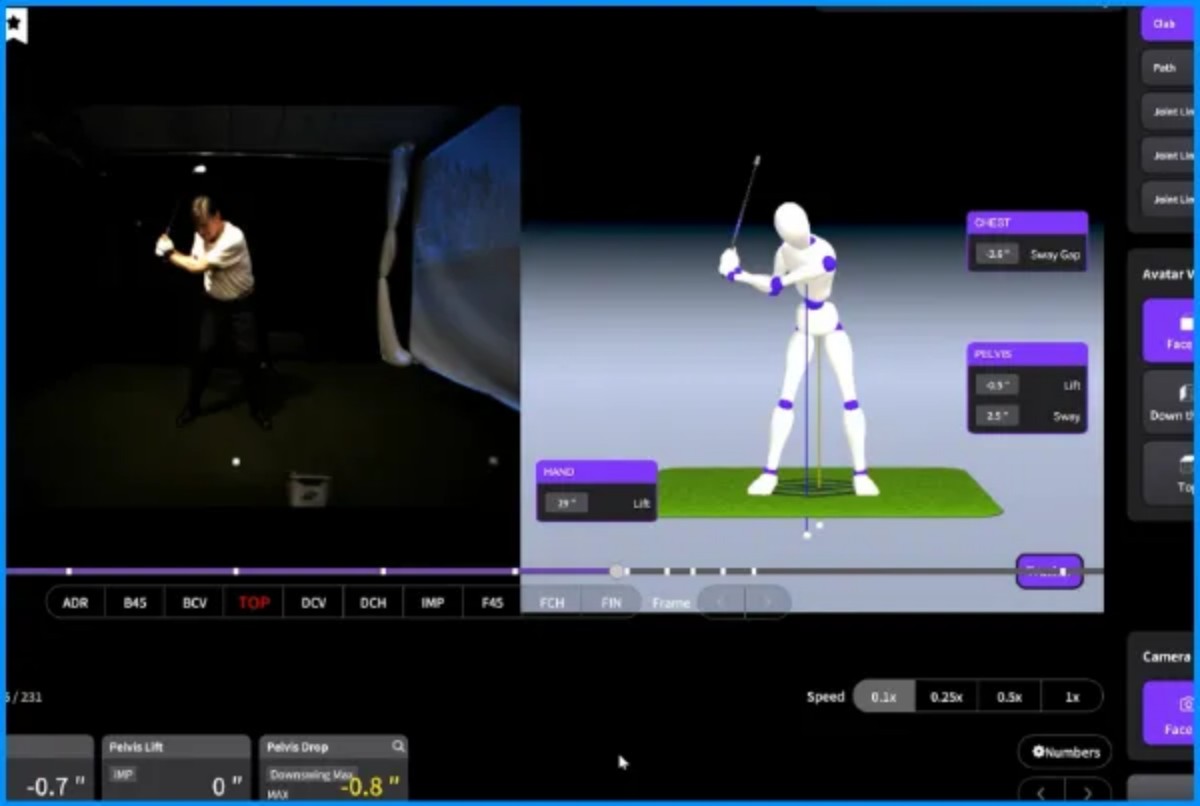The height and width of the screenshot is (806, 1200).
Task: Toggle the Path display option
Action: (1165, 68)
